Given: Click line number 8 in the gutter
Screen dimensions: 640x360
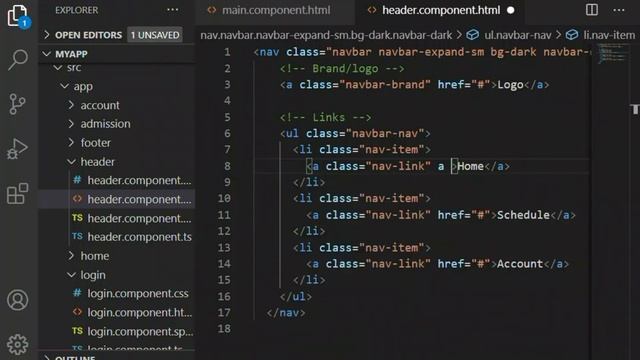Looking at the screenshot, I should coord(227,166).
